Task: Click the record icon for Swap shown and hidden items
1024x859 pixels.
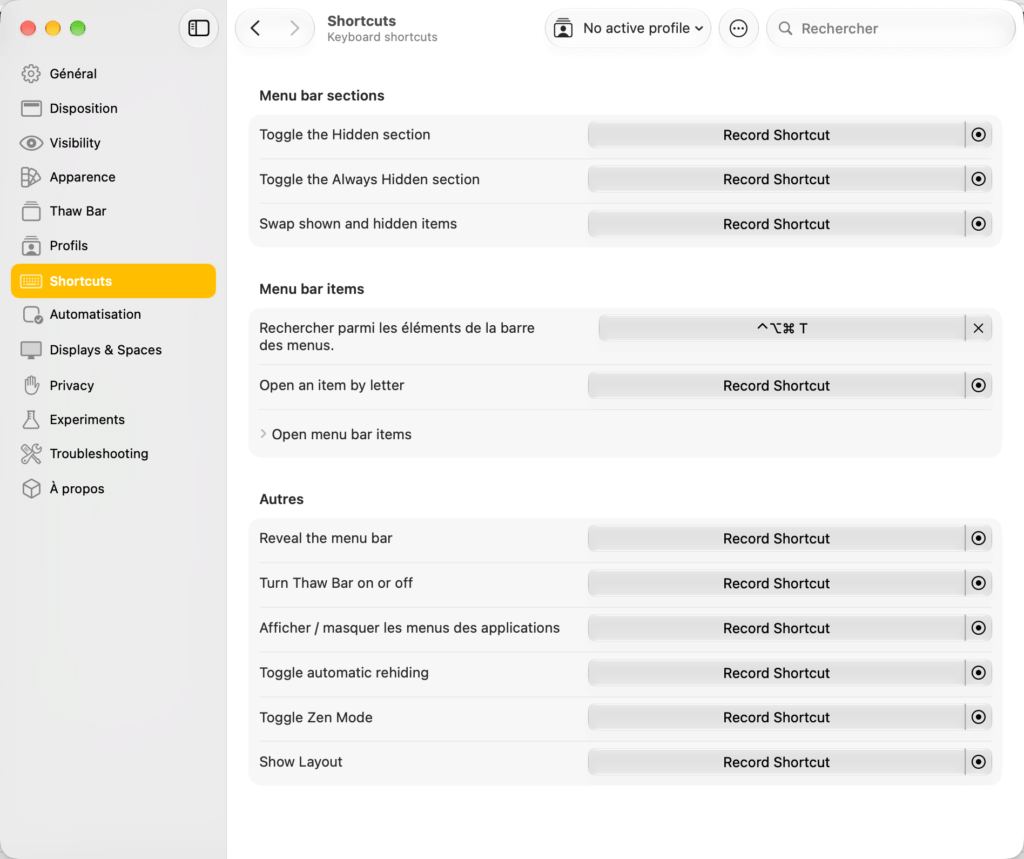Action: (x=978, y=223)
